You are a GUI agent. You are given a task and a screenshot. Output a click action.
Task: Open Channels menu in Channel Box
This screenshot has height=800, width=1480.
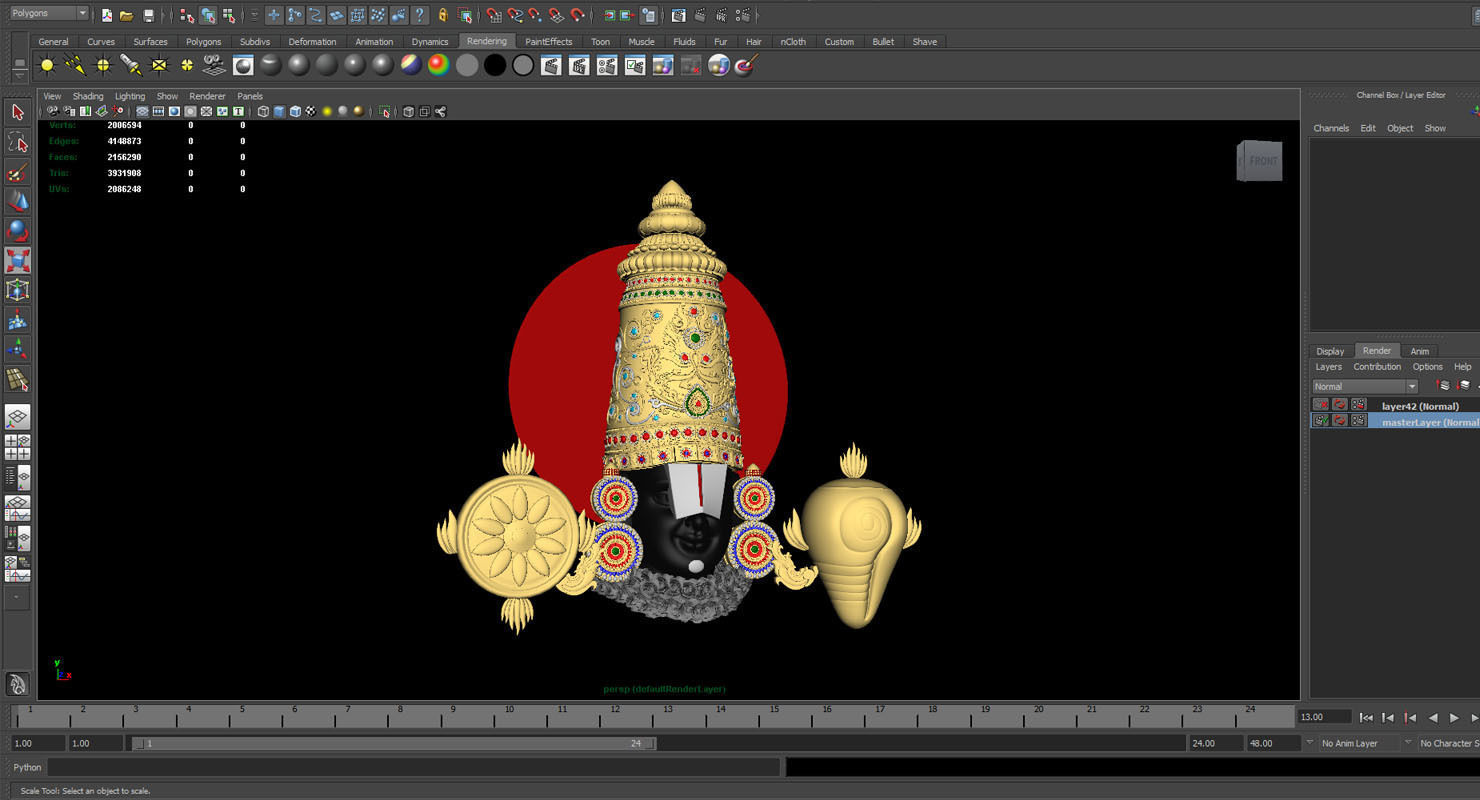click(x=1331, y=128)
